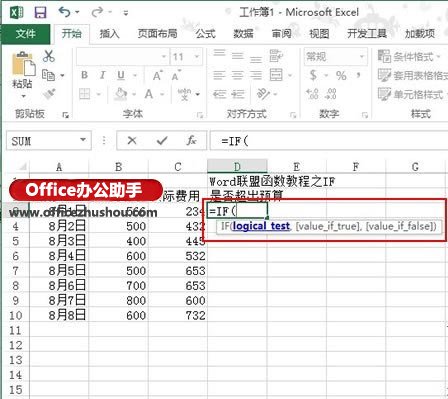Click the fx Insert Function button
The width and height of the screenshot is (448, 399).
pos(192,141)
